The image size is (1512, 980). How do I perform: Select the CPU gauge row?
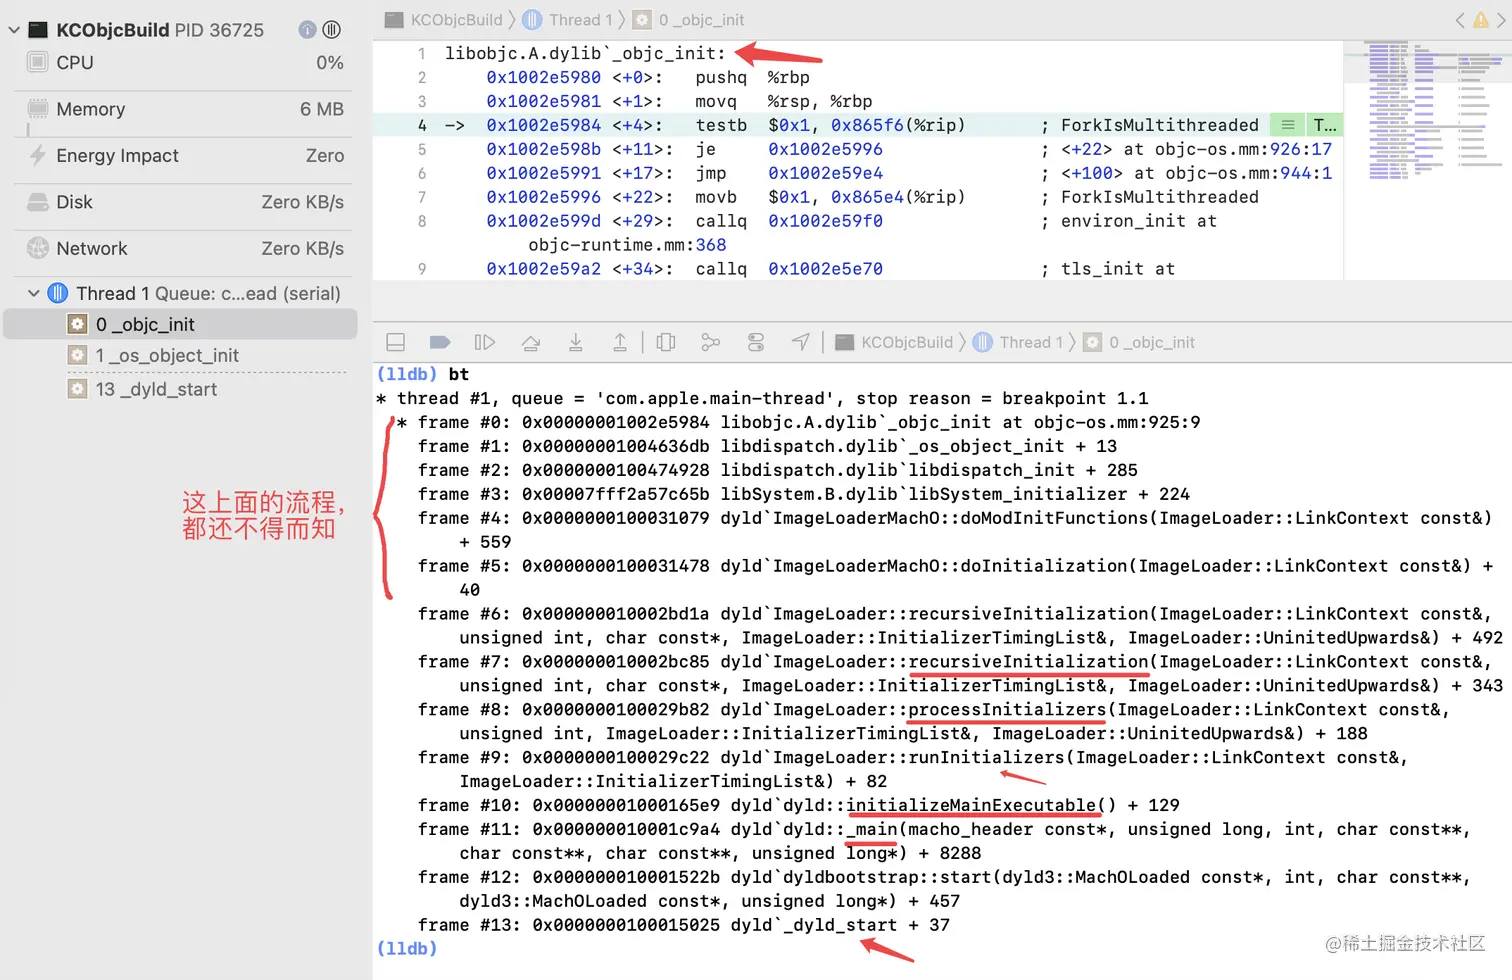pyautogui.click(x=184, y=63)
